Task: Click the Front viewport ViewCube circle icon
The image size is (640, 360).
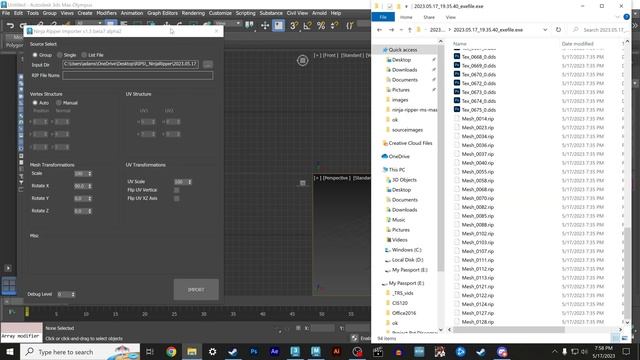Action: coord(302,60)
